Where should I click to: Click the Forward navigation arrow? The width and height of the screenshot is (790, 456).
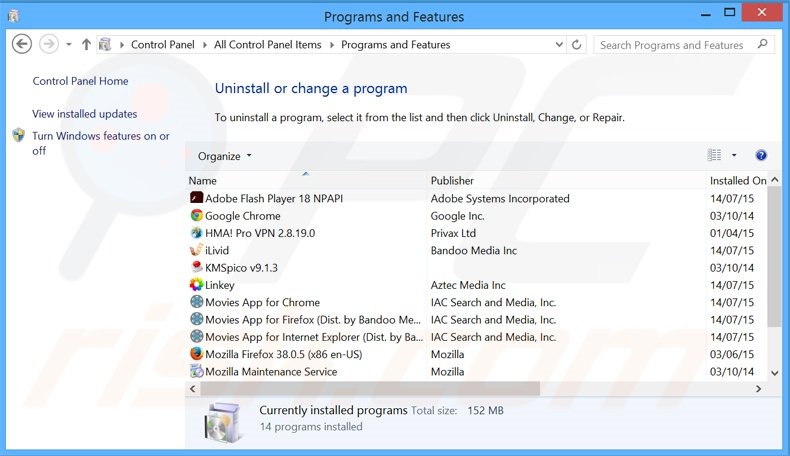(x=49, y=44)
